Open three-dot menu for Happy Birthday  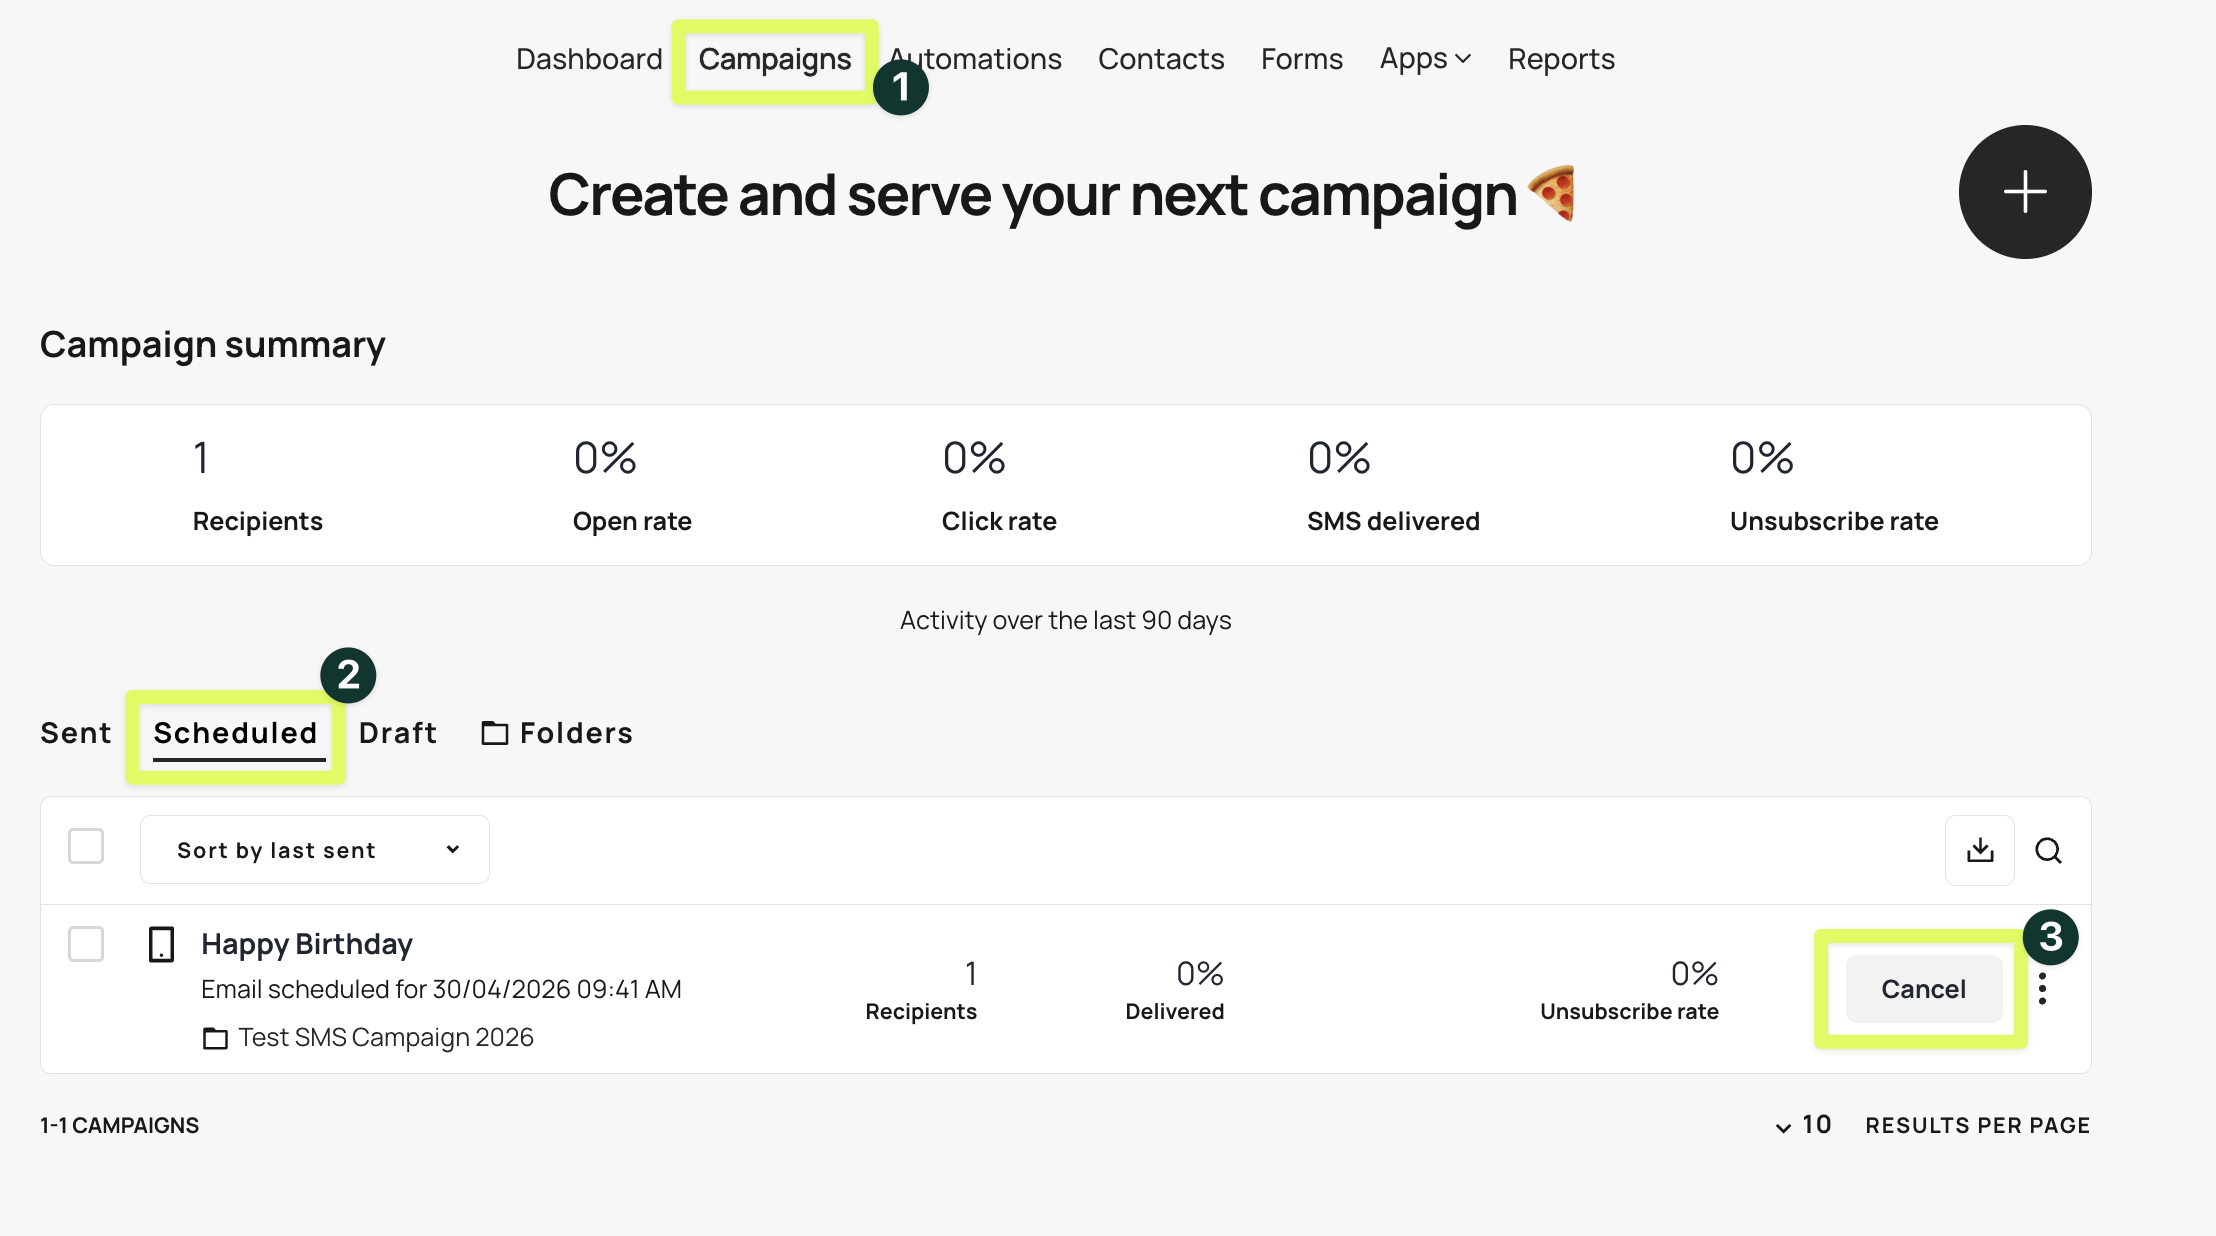click(x=2043, y=989)
